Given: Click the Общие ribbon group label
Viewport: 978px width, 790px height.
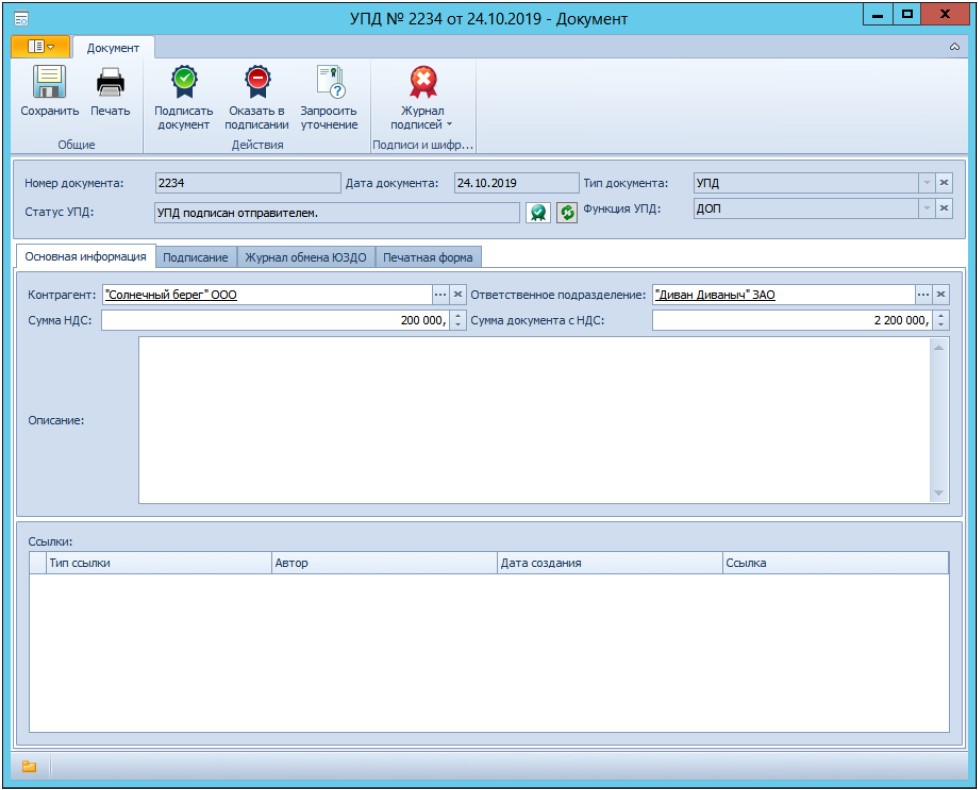Looking at the screenshot, I should pos(77,145).
